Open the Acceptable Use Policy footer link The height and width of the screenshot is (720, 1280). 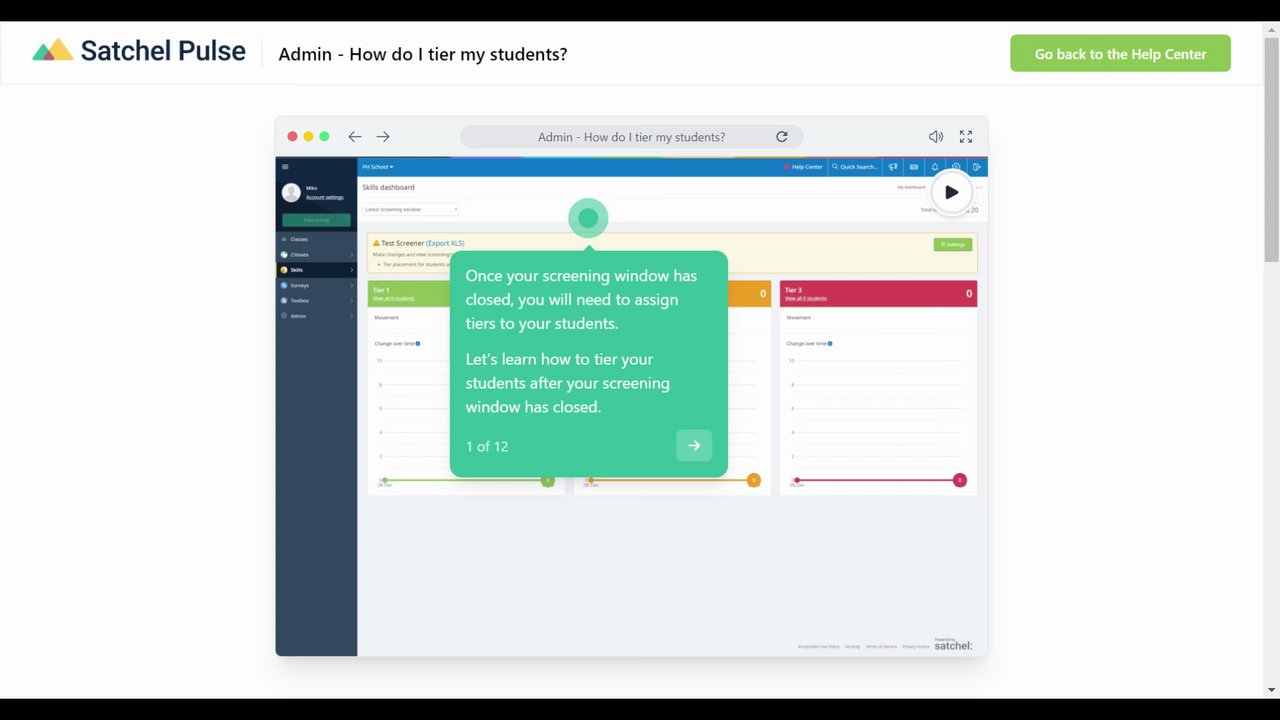819,647
